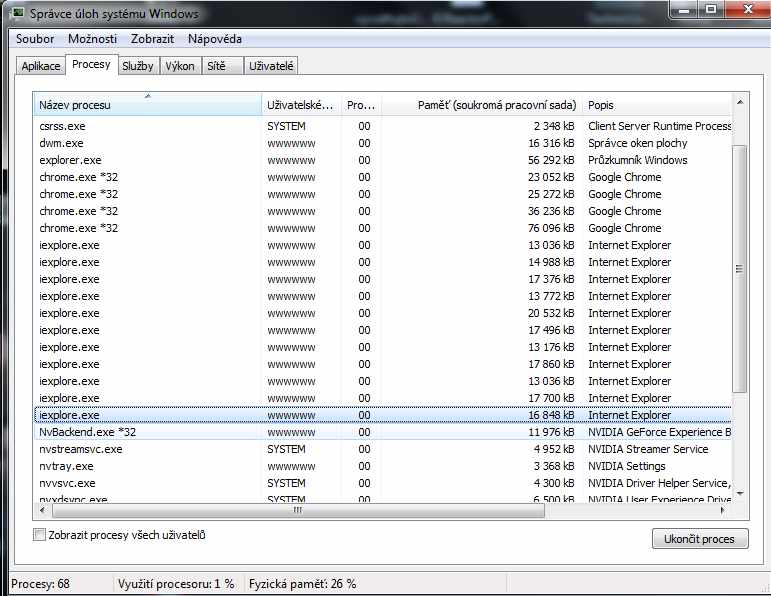771x596 pixels.
Task: Click the horizontal scrollbar left arrow
Action: point(41,510)
